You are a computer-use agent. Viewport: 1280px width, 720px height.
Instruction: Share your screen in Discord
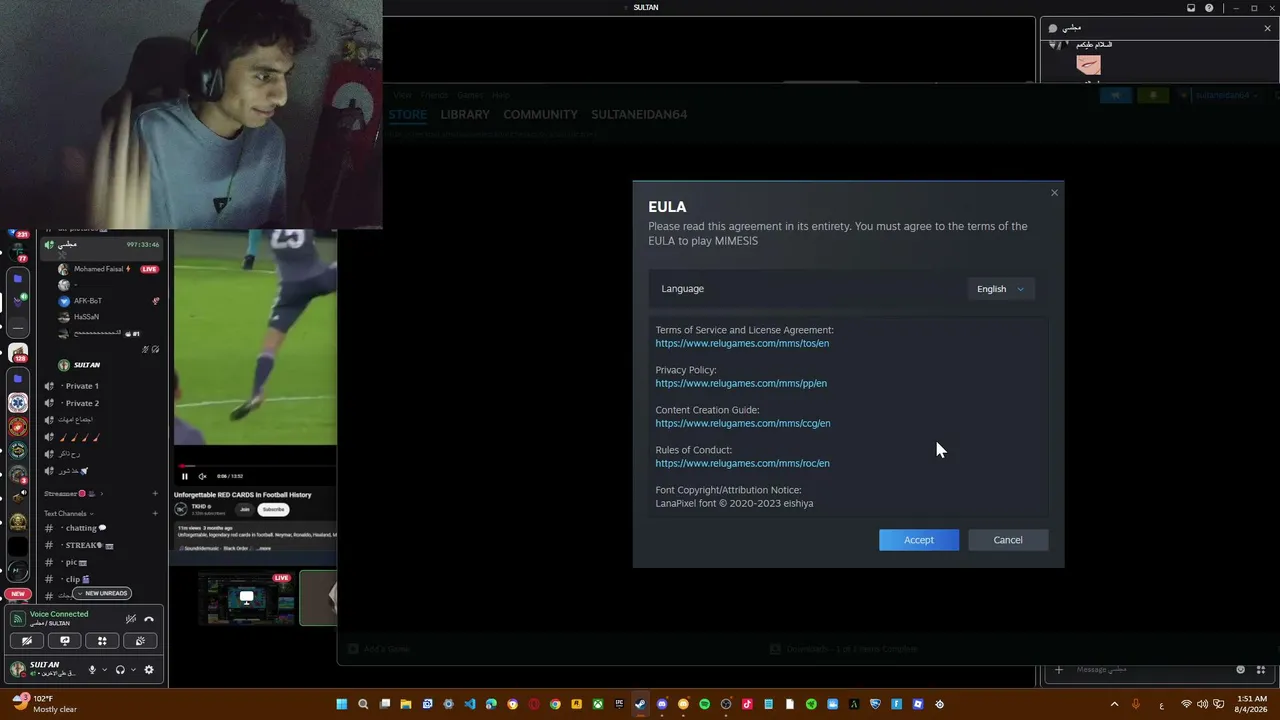tap(65, 641)
